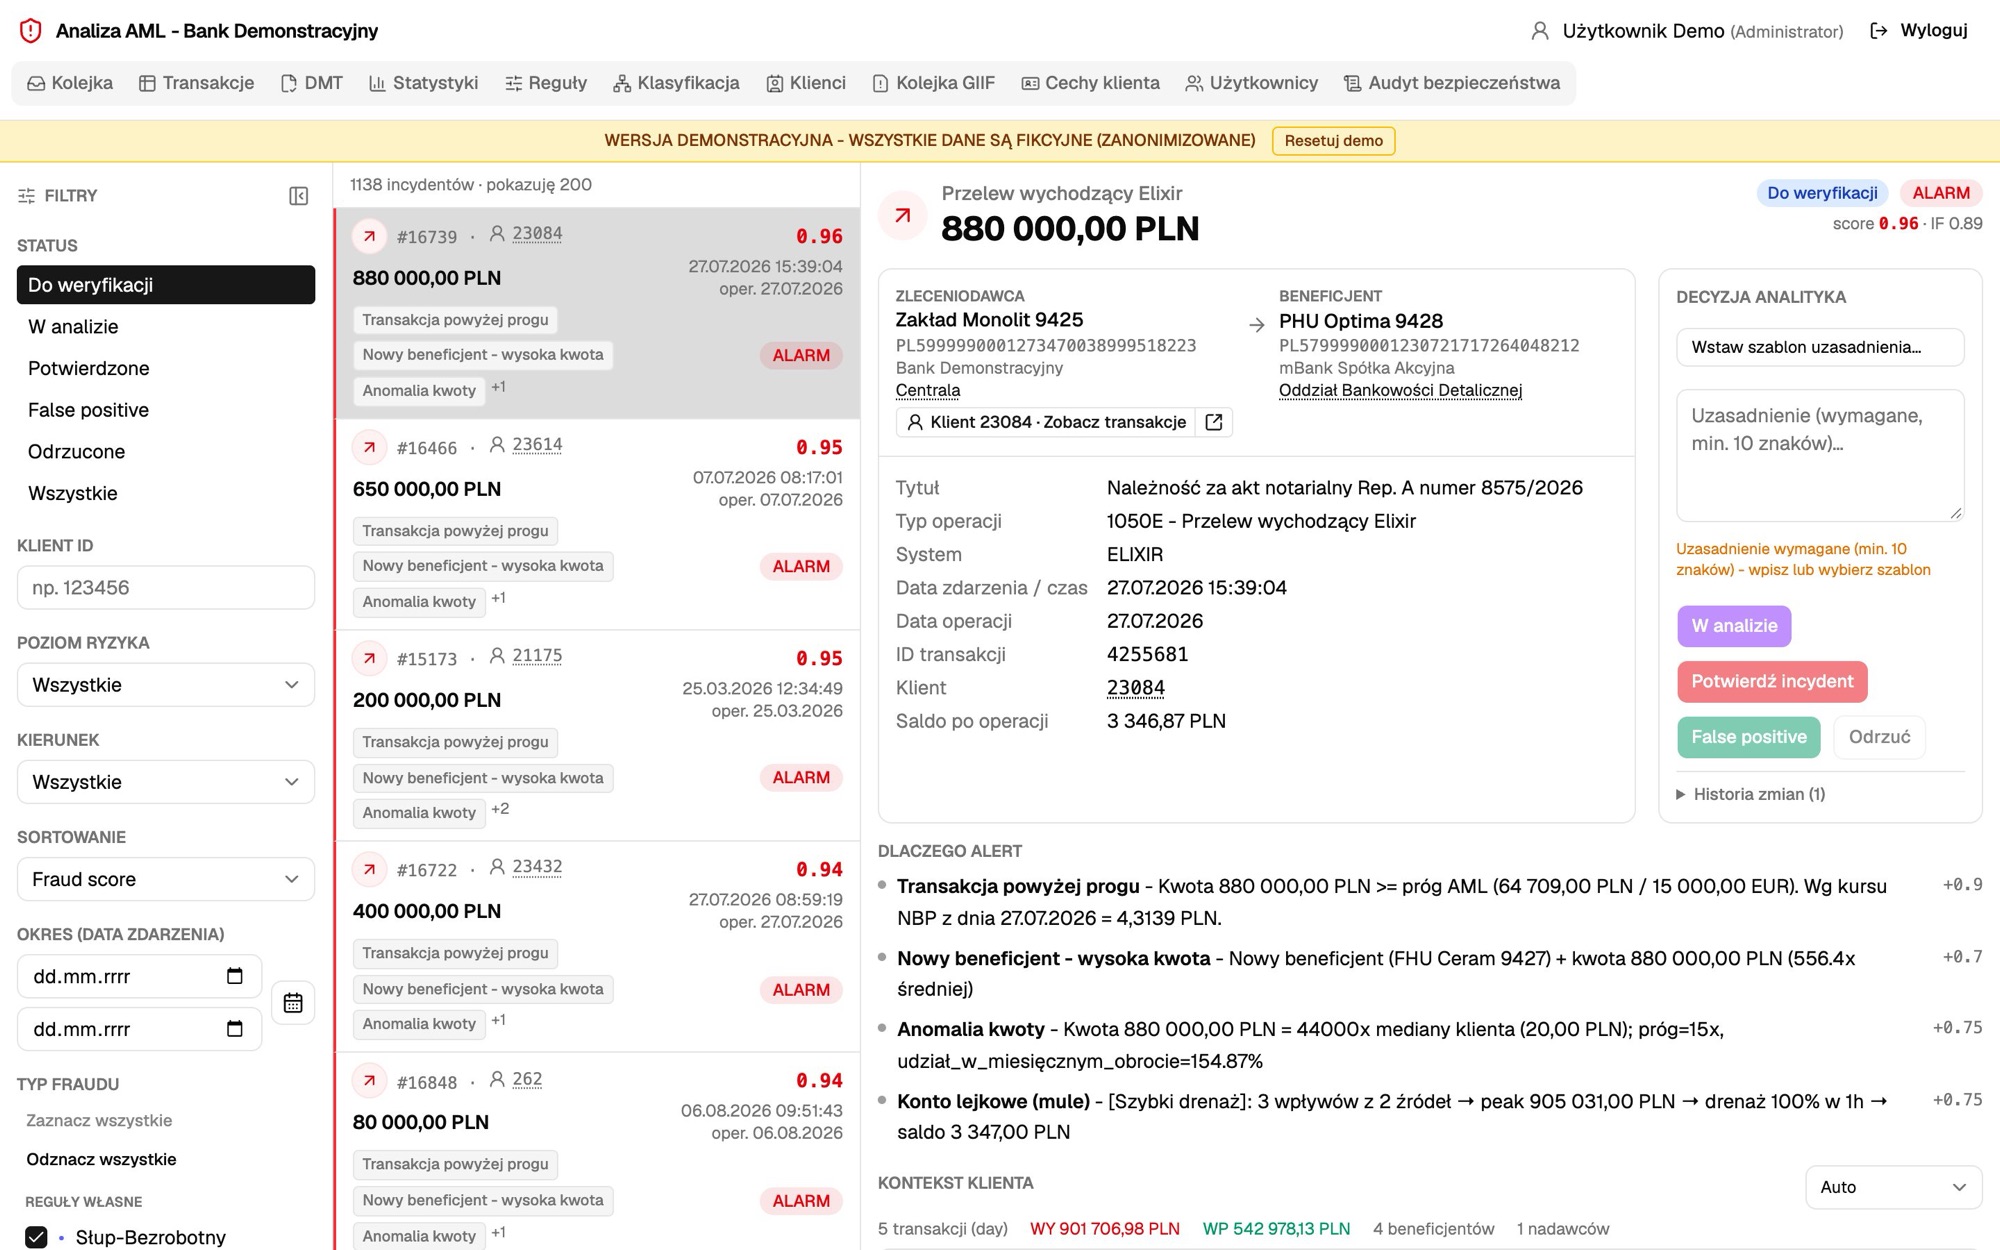Open the Wstaw szablon uzasadnienia selector
The height and width of the screenshot is (1250, 2000).
1820,347
